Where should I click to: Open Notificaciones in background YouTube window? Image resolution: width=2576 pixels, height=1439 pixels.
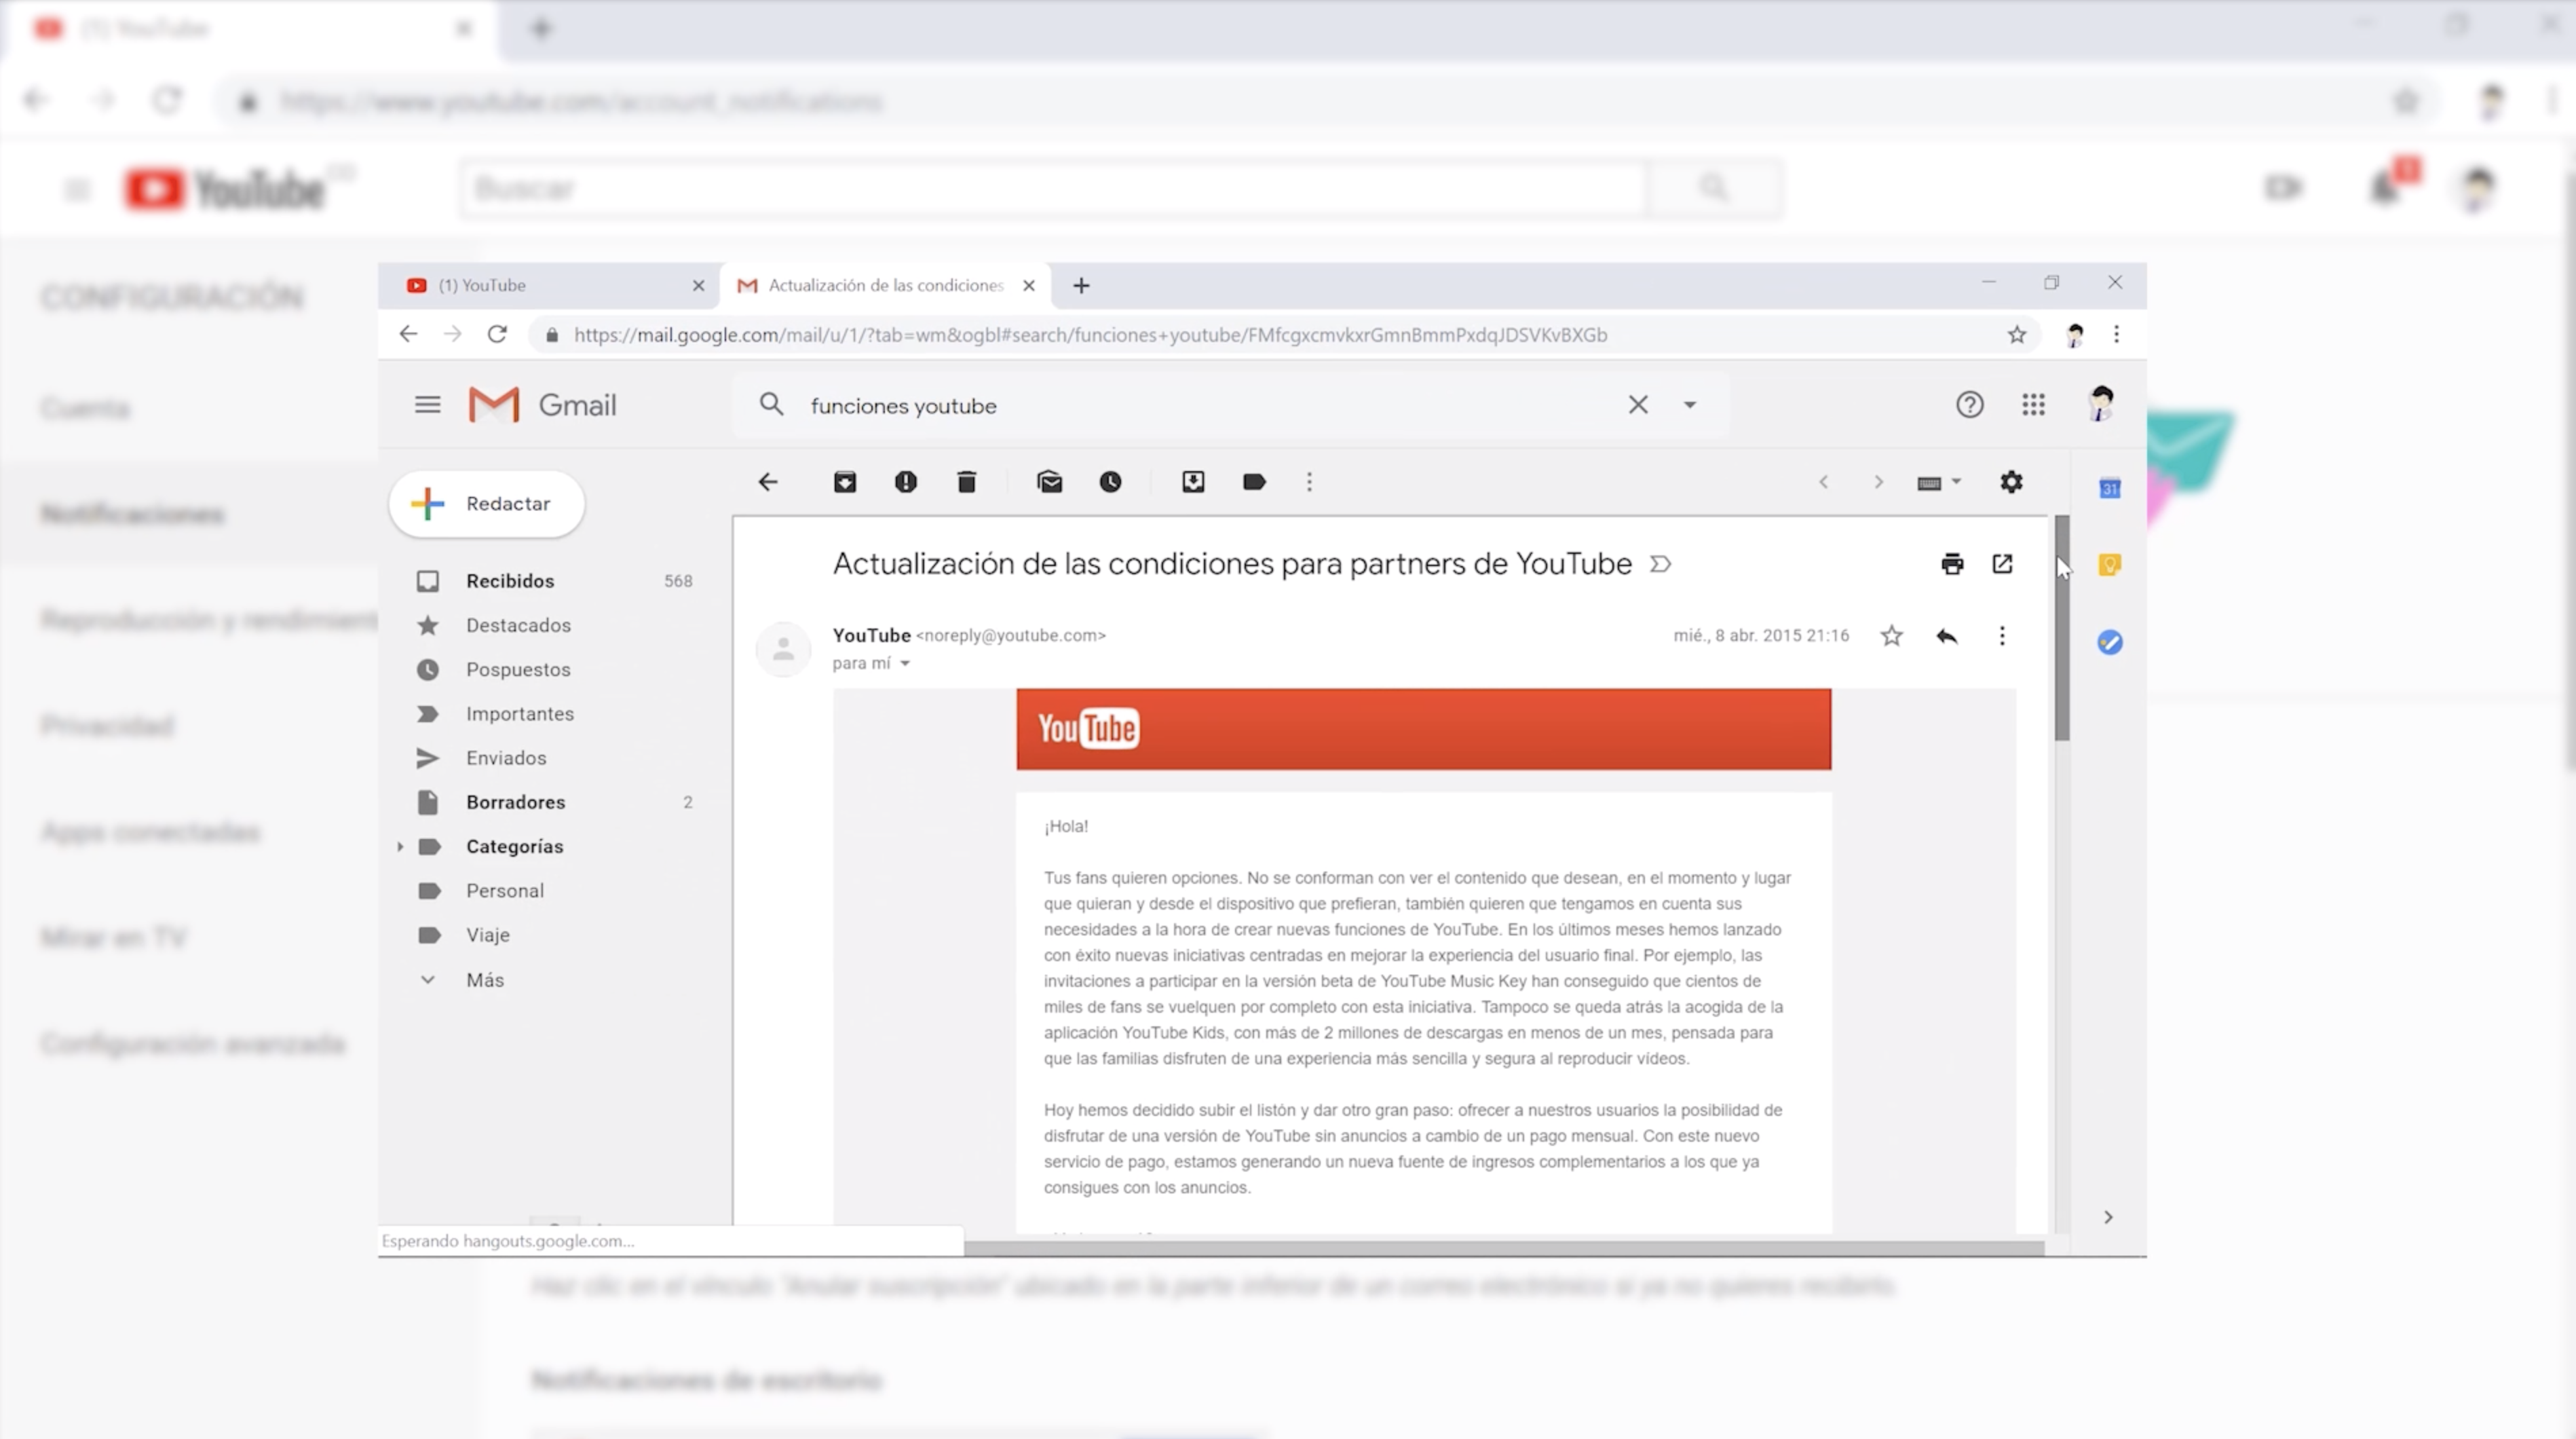pyautogui.click(x=133, y=514)
